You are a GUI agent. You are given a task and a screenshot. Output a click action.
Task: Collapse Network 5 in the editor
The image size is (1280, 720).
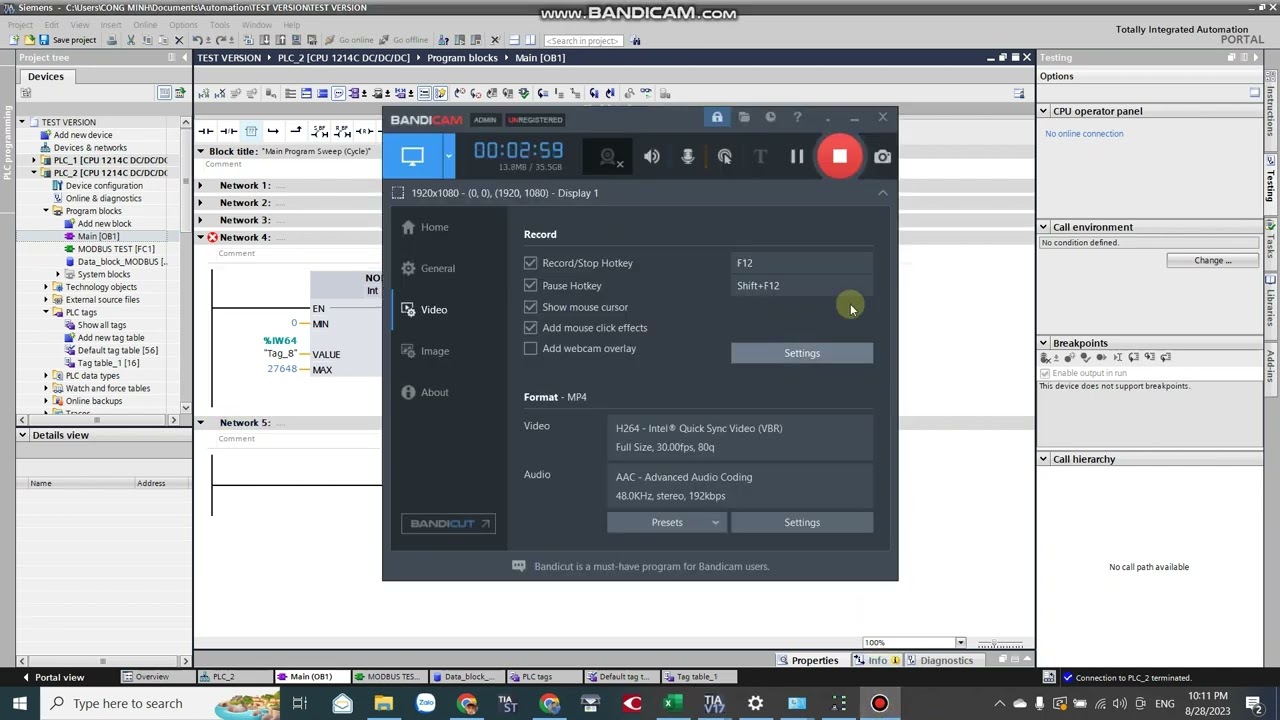pos(200,423)
